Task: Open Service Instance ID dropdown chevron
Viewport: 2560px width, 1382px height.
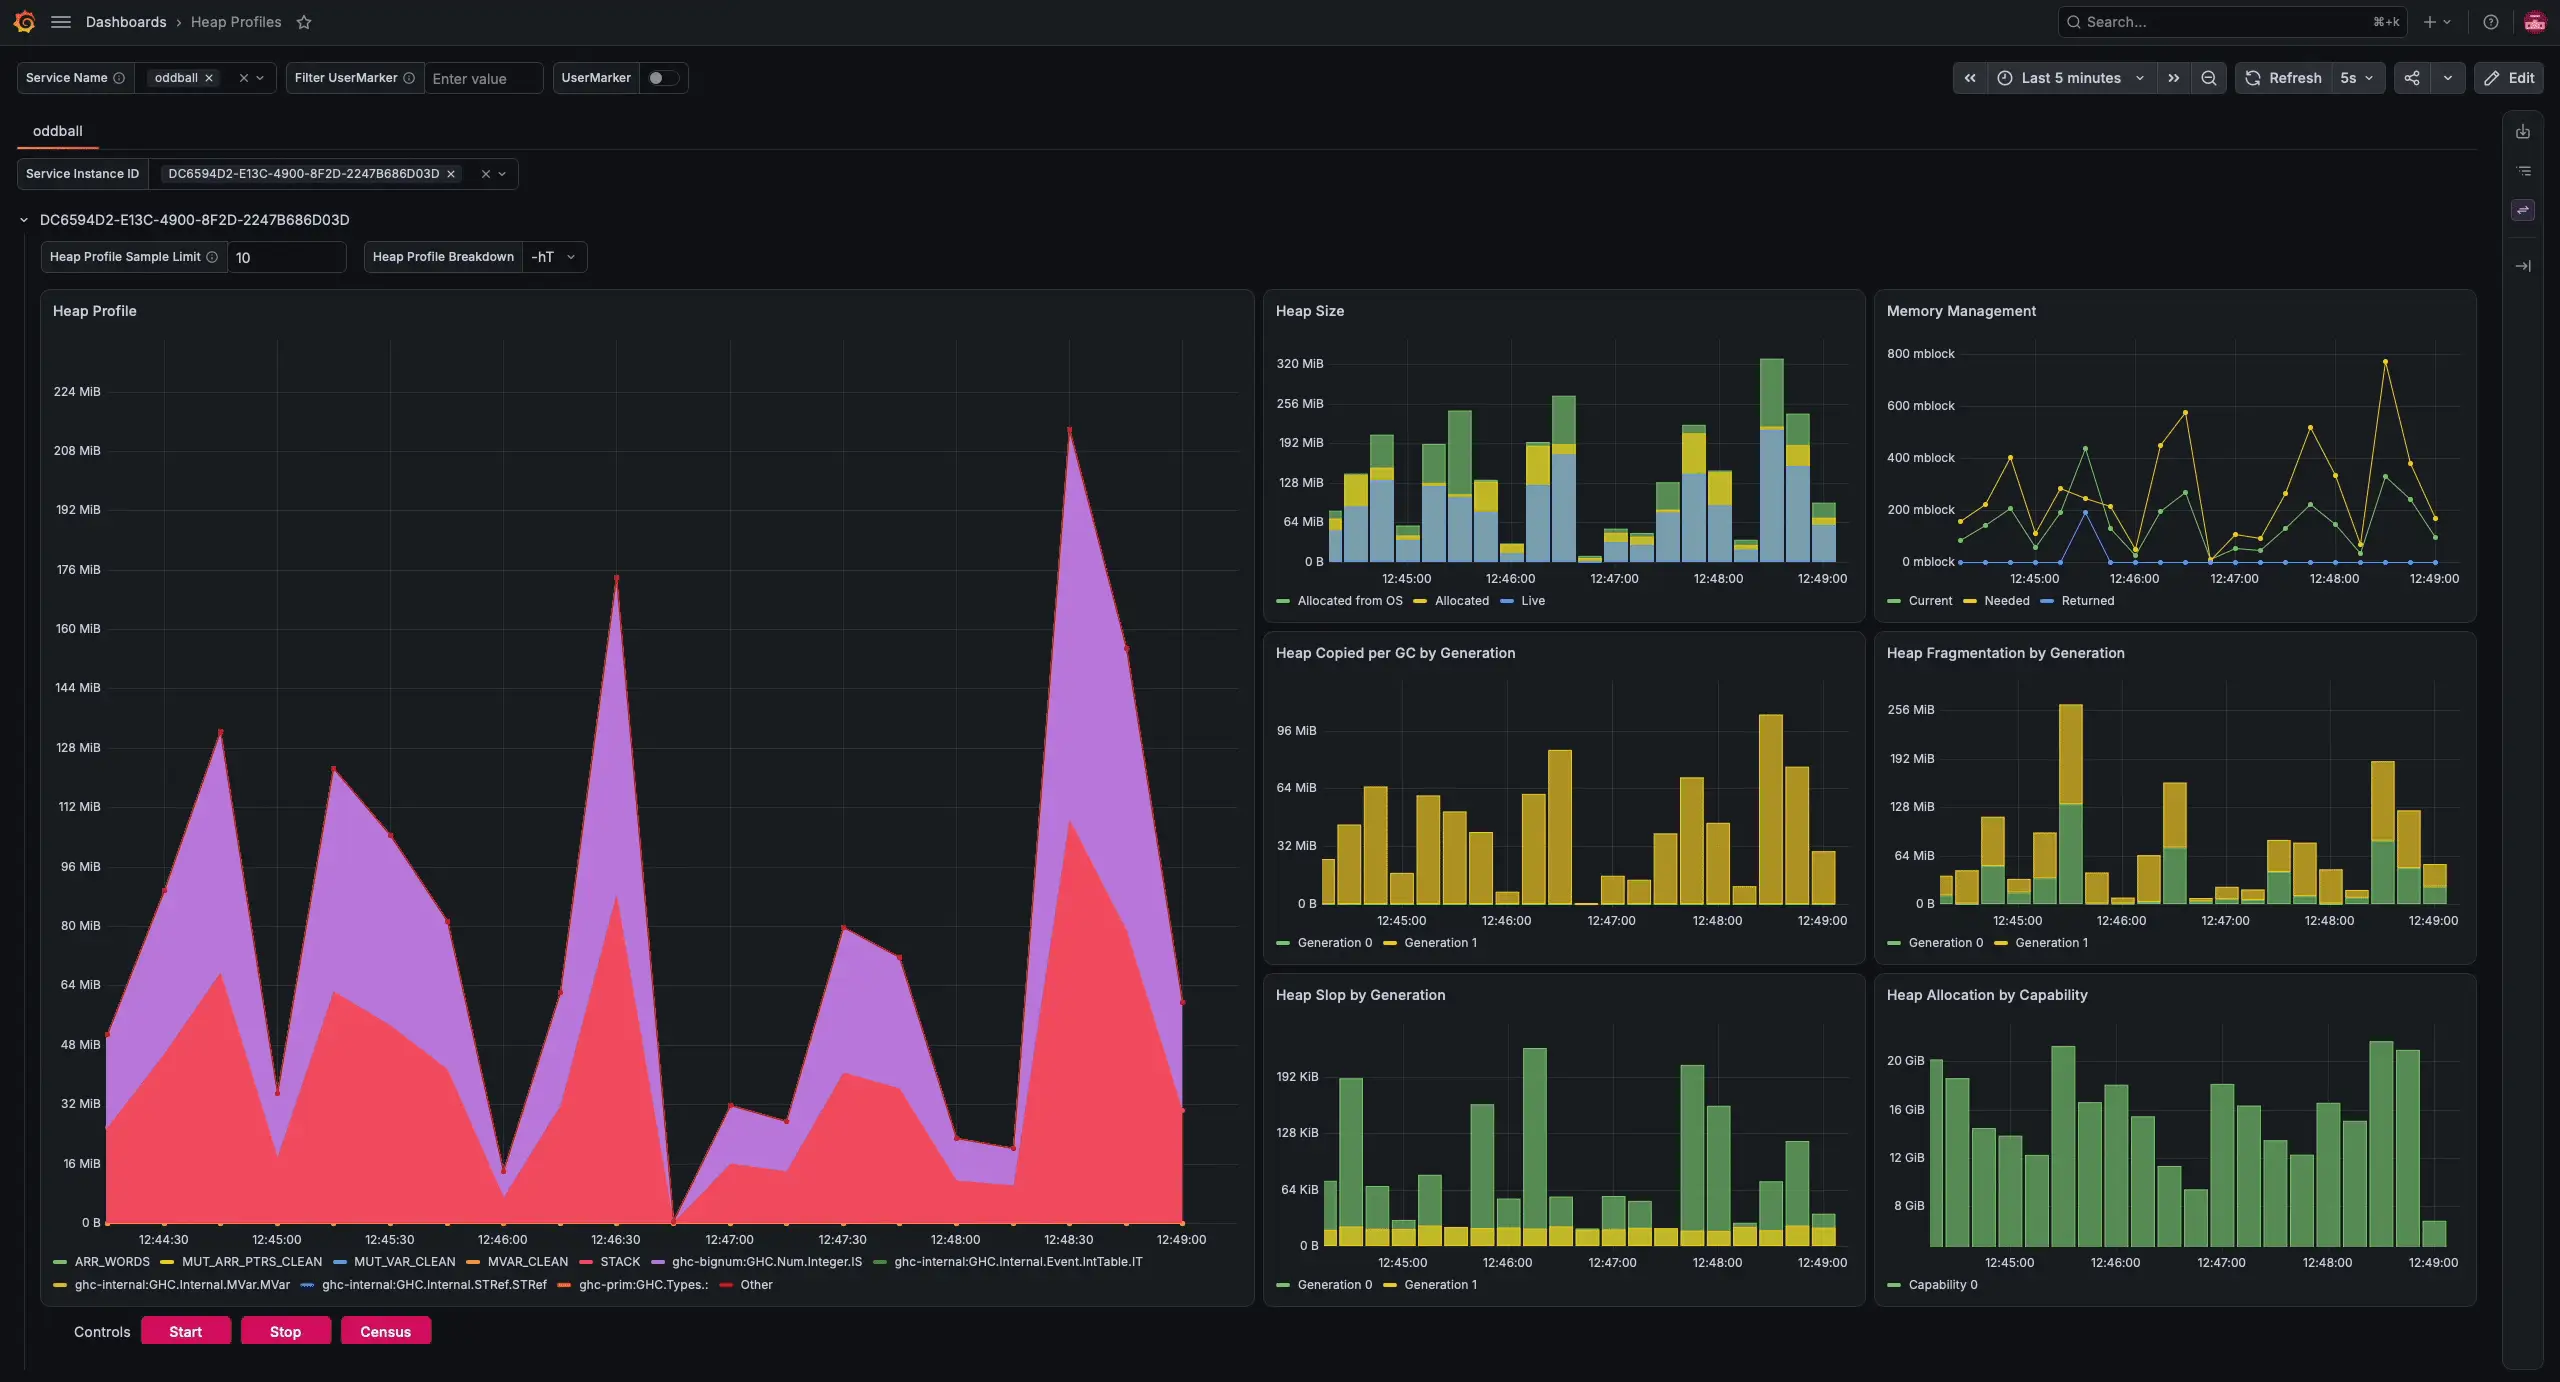Action: point(502,174)
